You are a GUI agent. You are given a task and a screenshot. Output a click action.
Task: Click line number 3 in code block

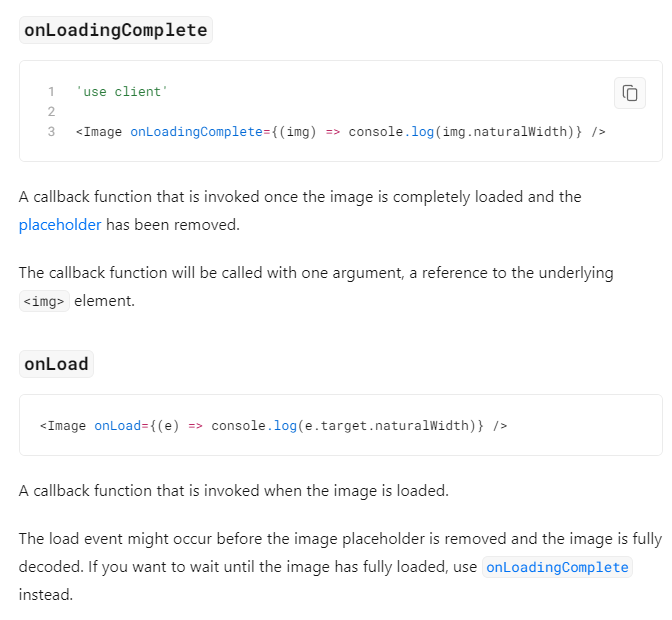click(x=51, y=132)
